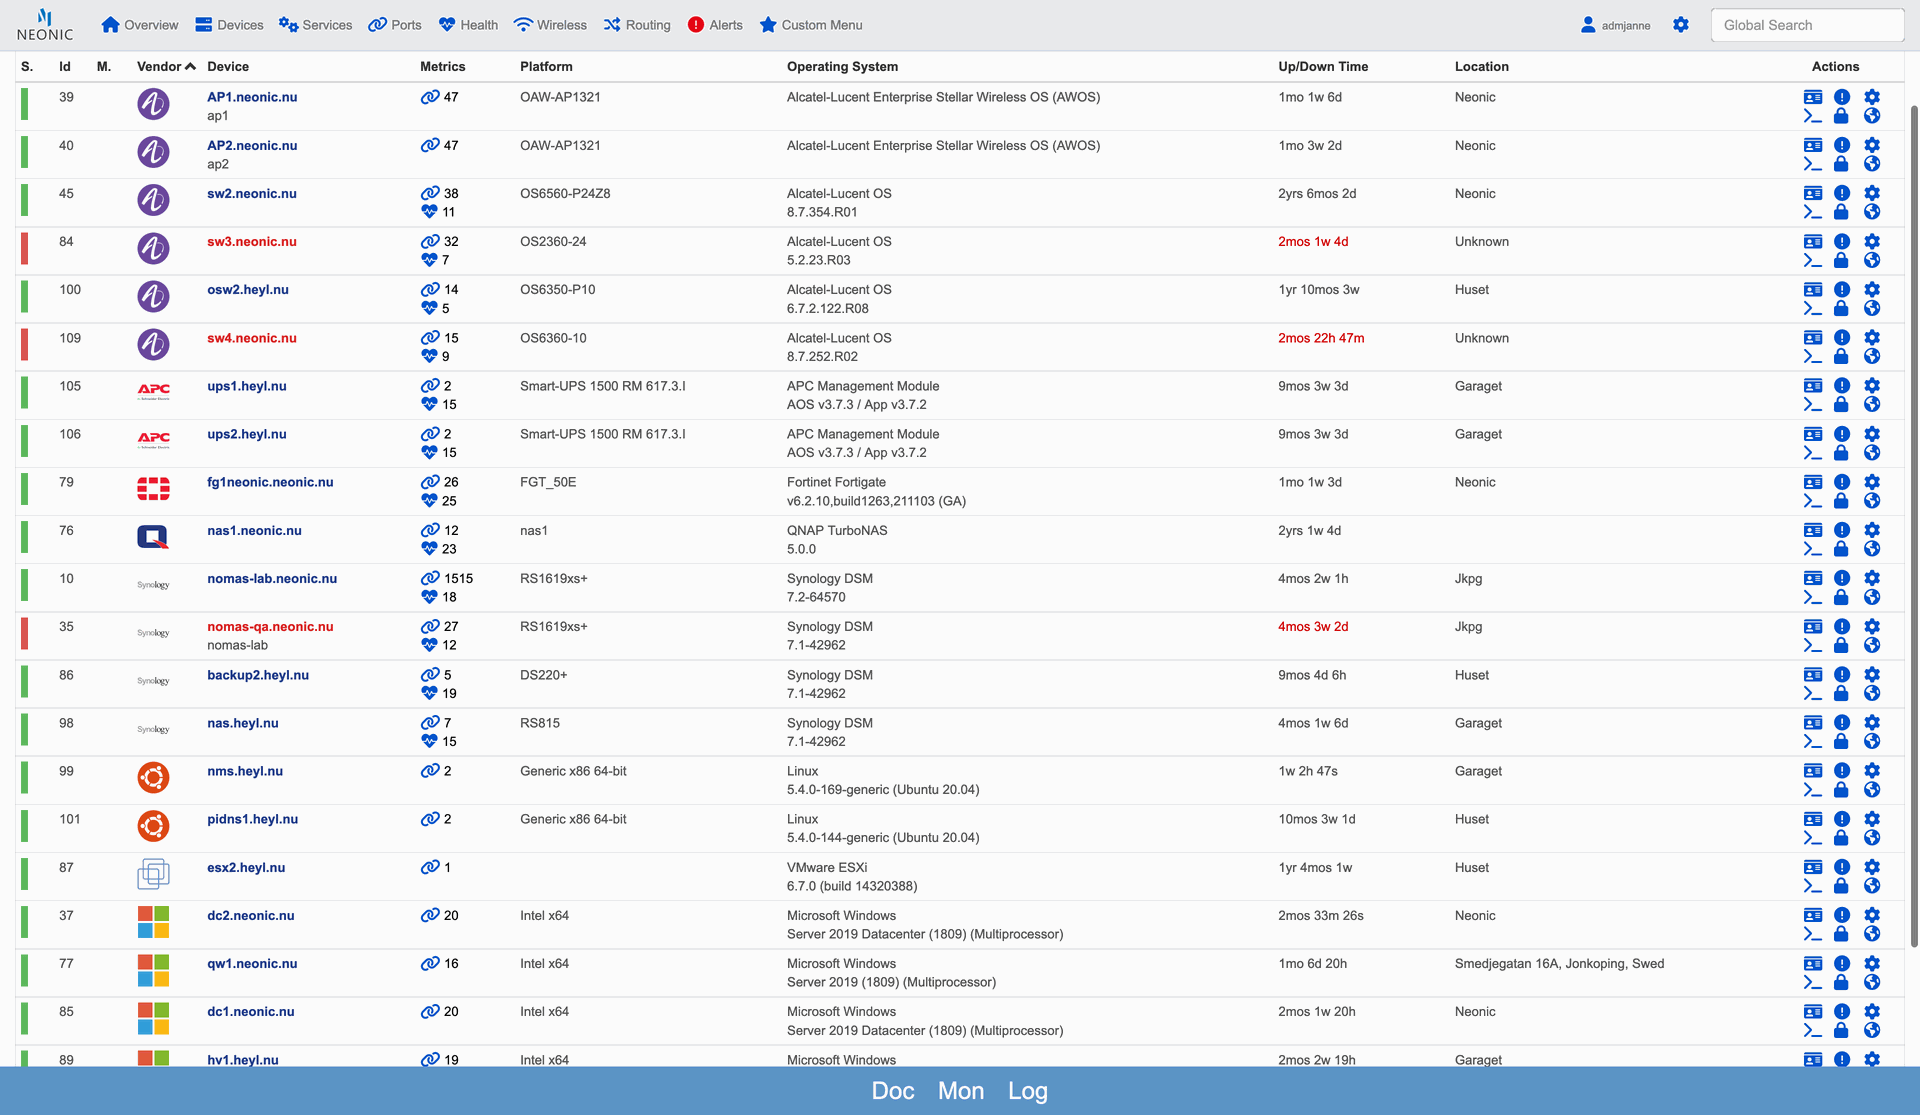Sort by the Platform column header
Image resolution: width=1920 pixels, height=1115 pixels.
click(x=546, y=67)
